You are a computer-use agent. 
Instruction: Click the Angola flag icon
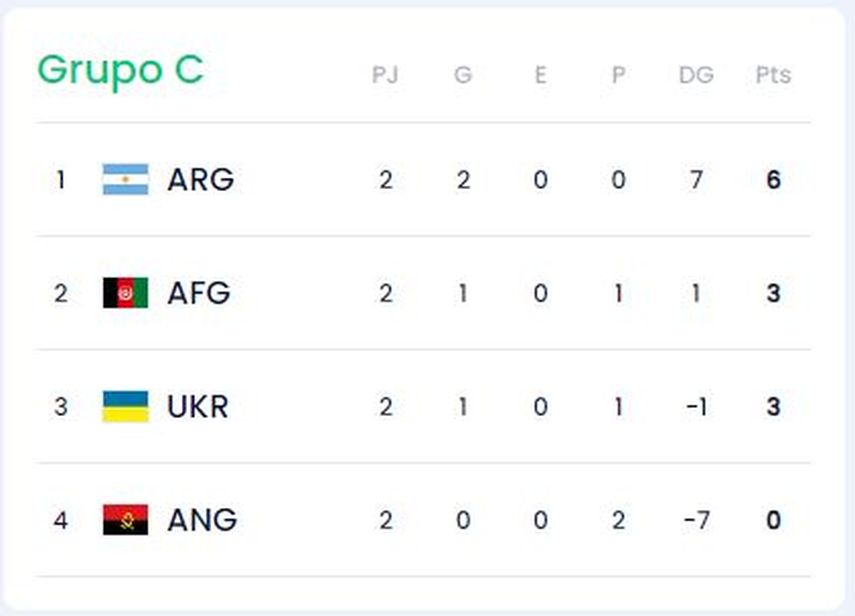coord(125,520)
